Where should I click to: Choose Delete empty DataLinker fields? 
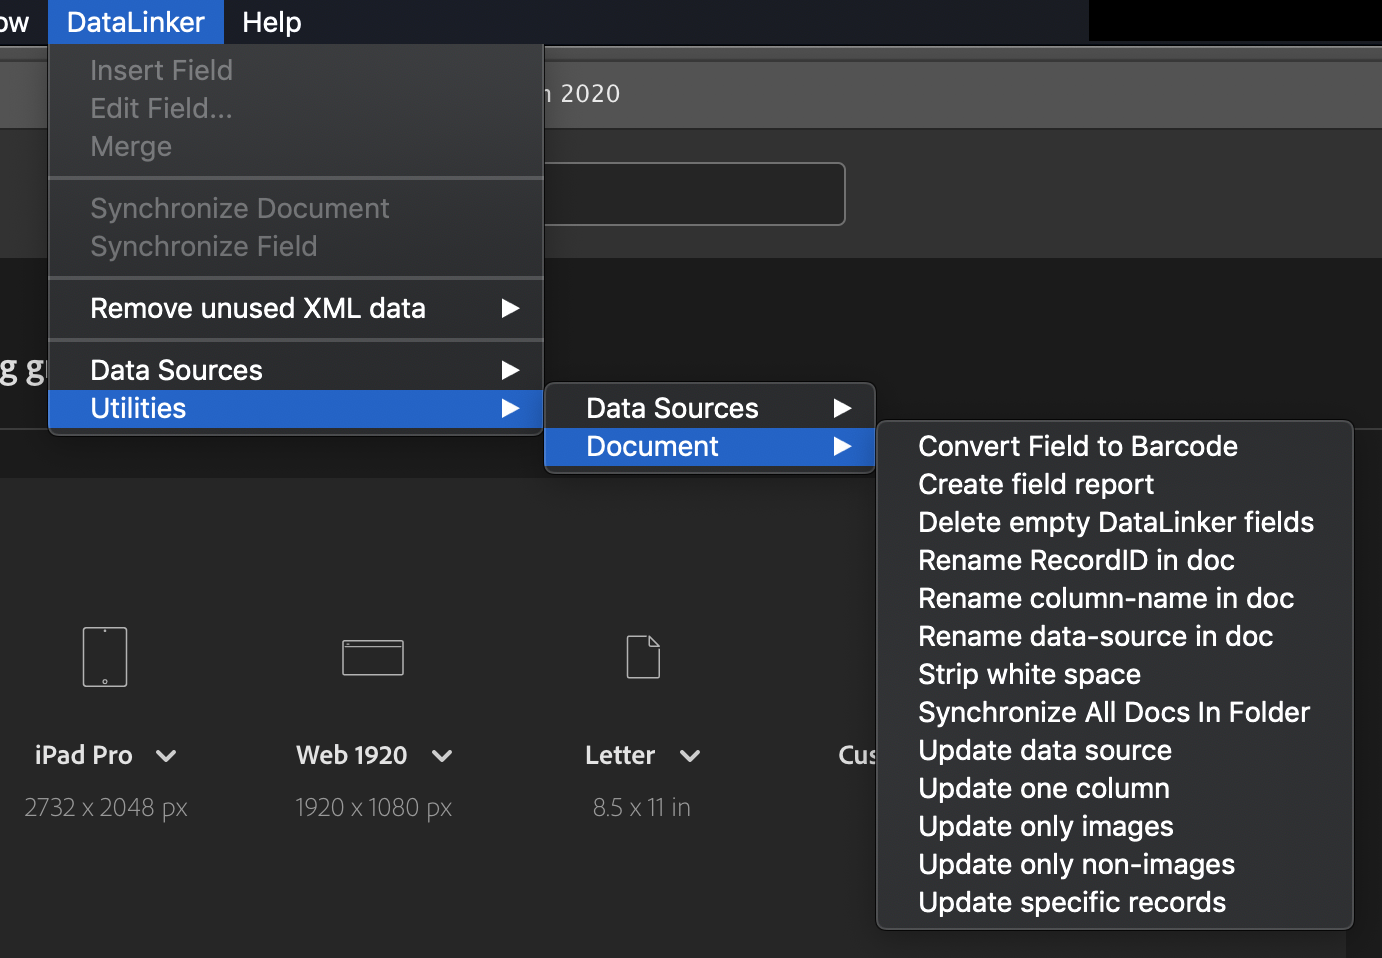tap(1115, 522)
